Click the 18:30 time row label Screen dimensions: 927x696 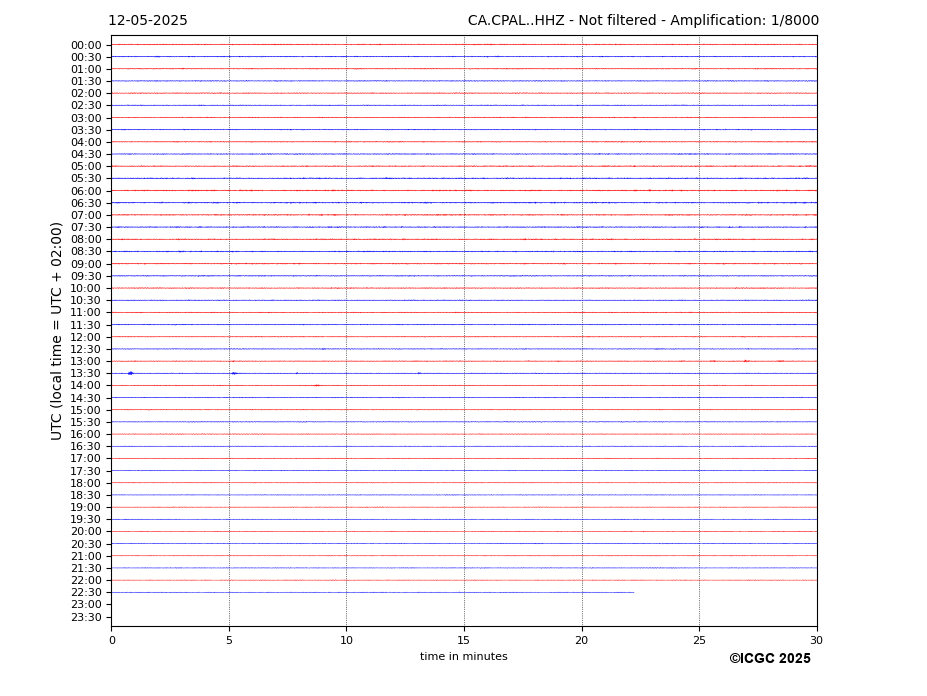(86, 496)
